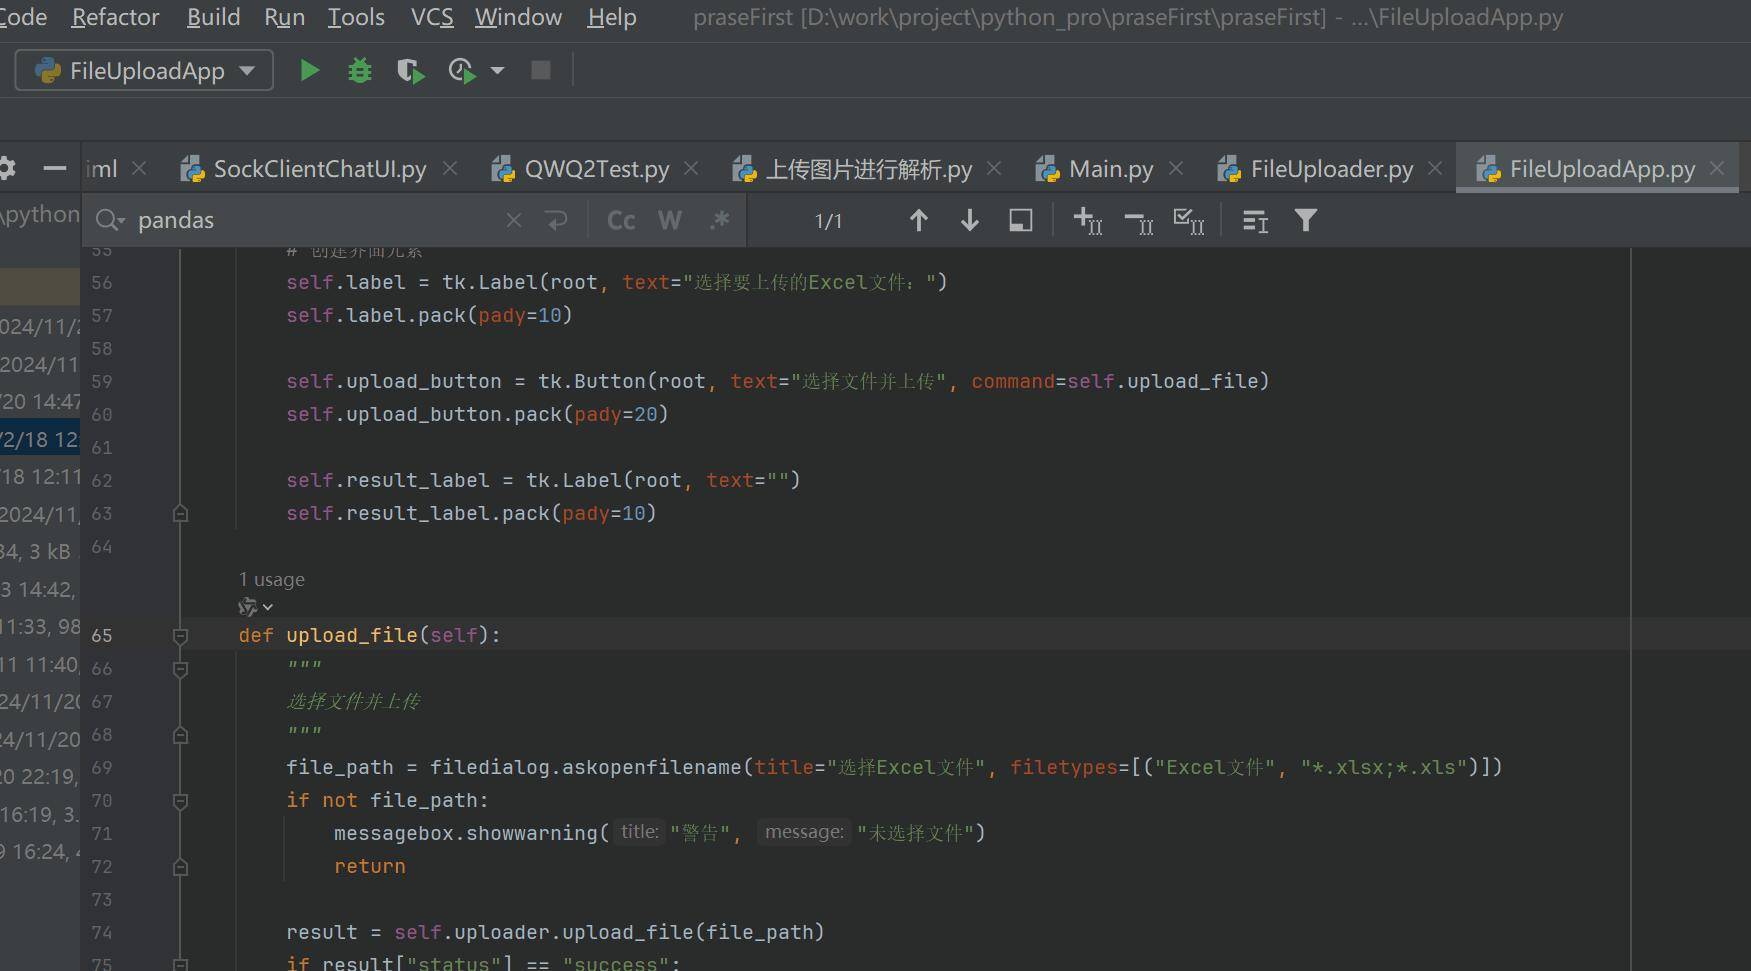This screenshot has height=971, width=1751.
Task: Switch to the QWQ2Test.py tab
Action: point(596,169)
